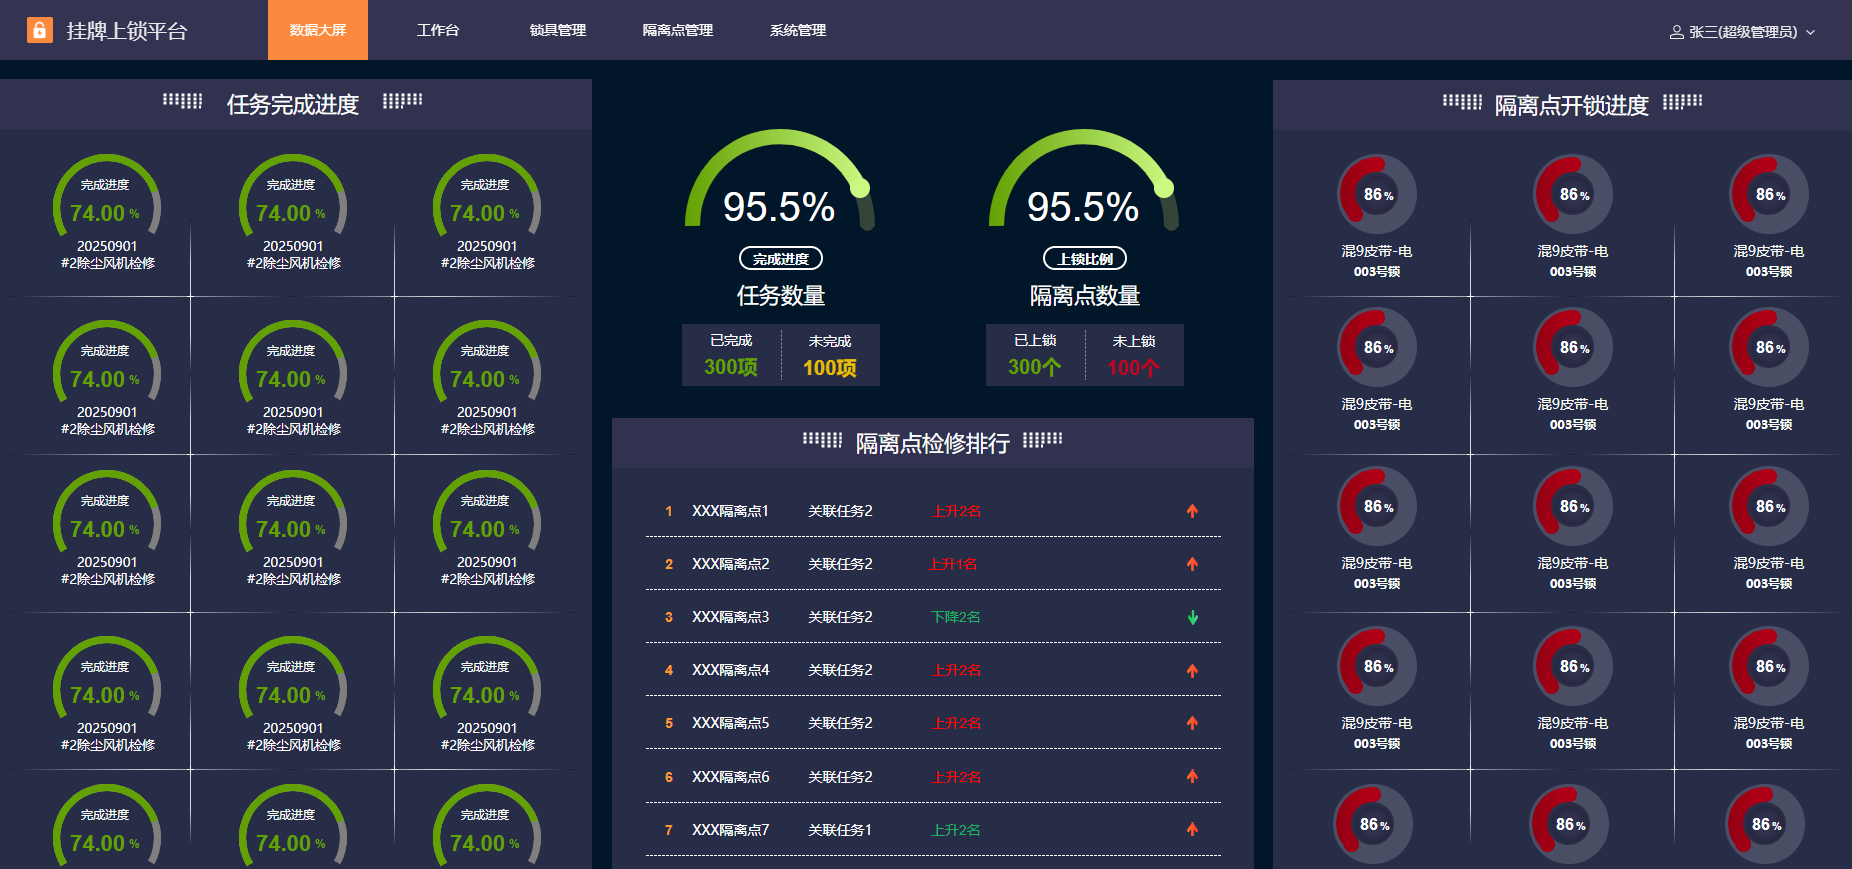This screenshot has height=869, width=1852.
Task: Click the up arrow for XXX隔离点1
Action: point(1192,511)
